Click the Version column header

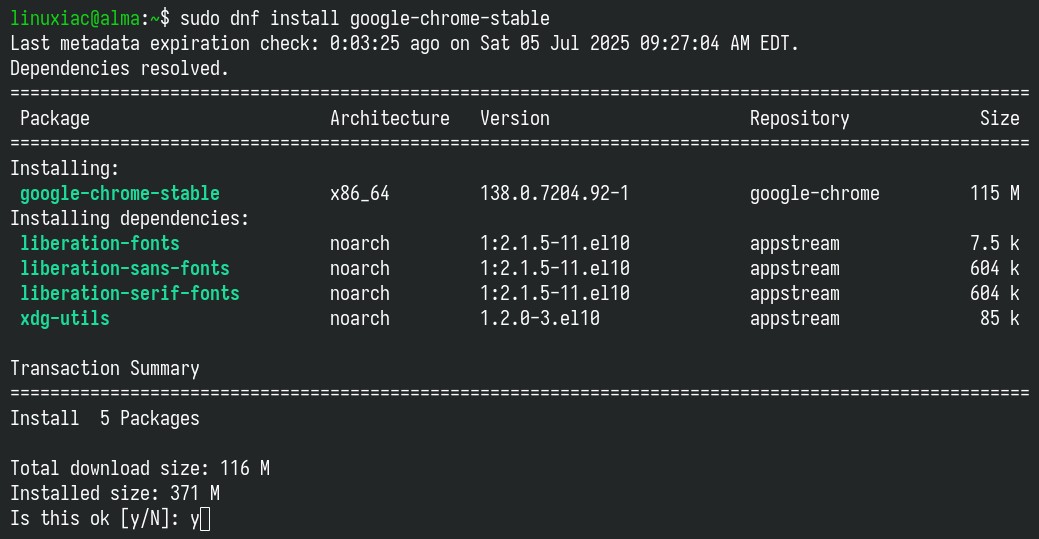click(x=515, y=118)
